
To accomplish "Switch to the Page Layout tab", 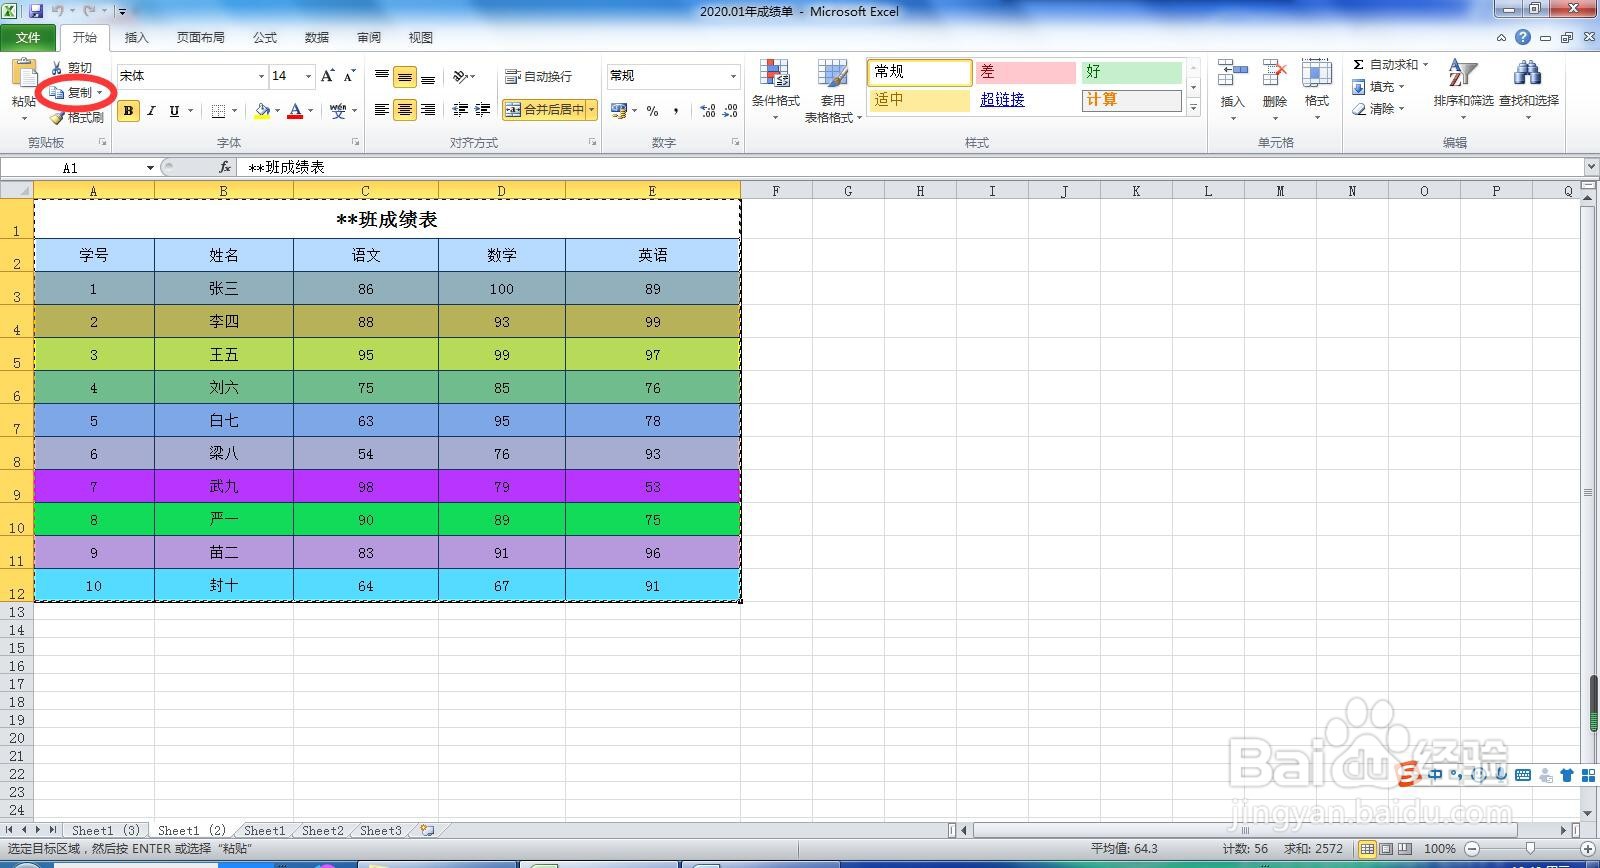I will (x=200, y=38).
